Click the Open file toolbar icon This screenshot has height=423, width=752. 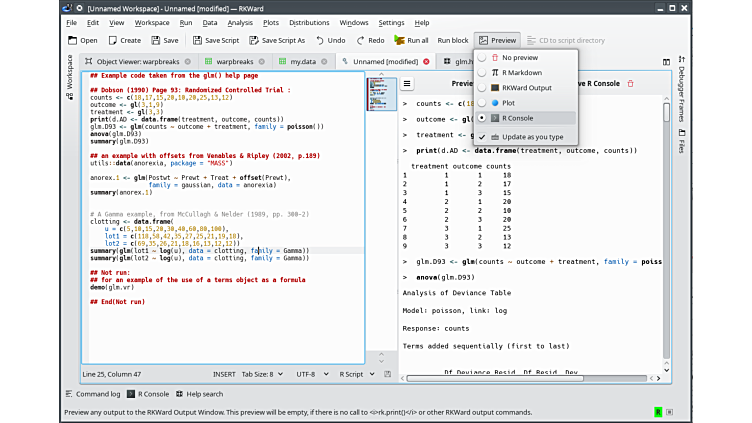(83, 40)
